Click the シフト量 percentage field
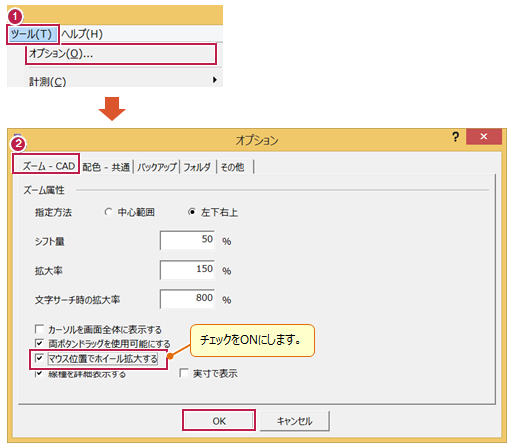This screenshot has width=512, height=447. [x=187, y=240]
